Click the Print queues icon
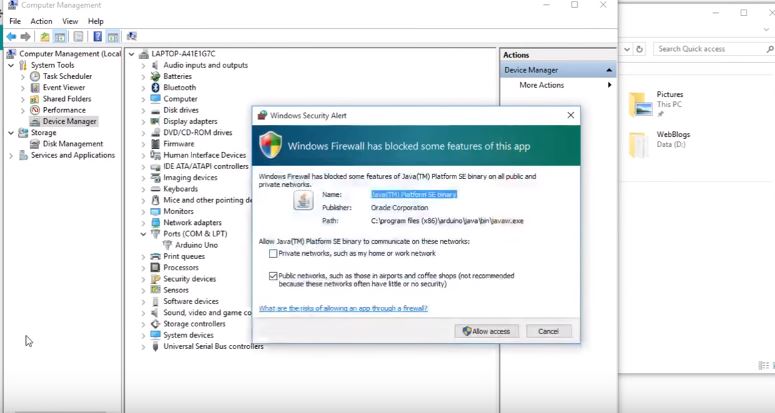 155,256
